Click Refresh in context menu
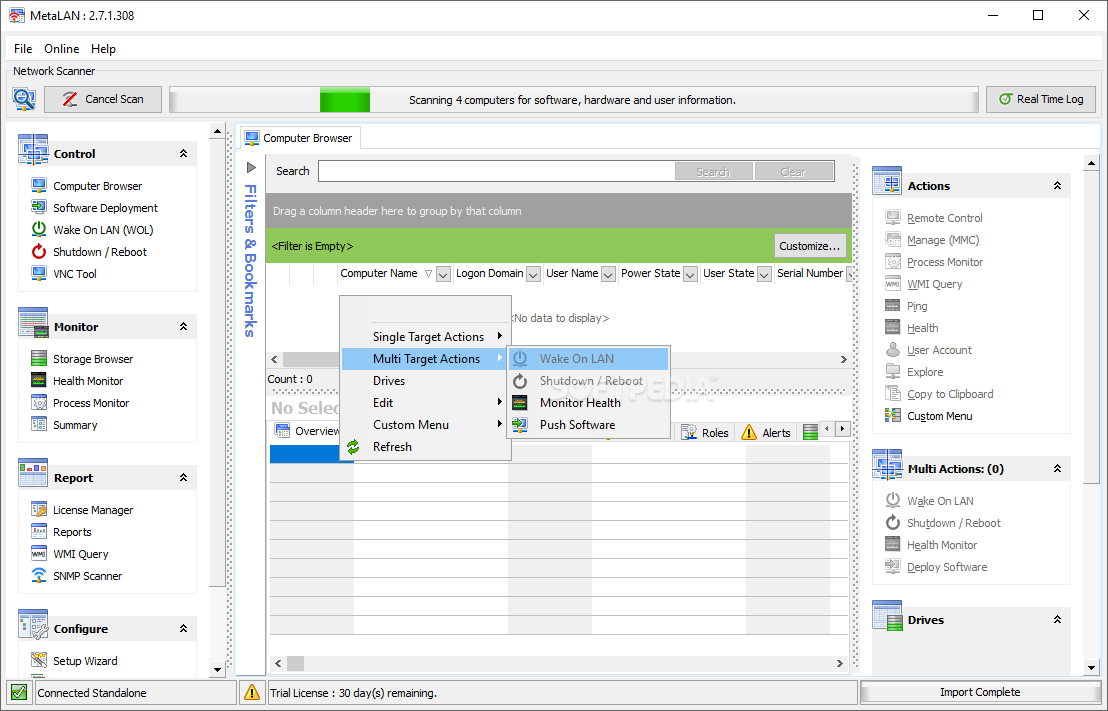 click(x=425, y=447)
